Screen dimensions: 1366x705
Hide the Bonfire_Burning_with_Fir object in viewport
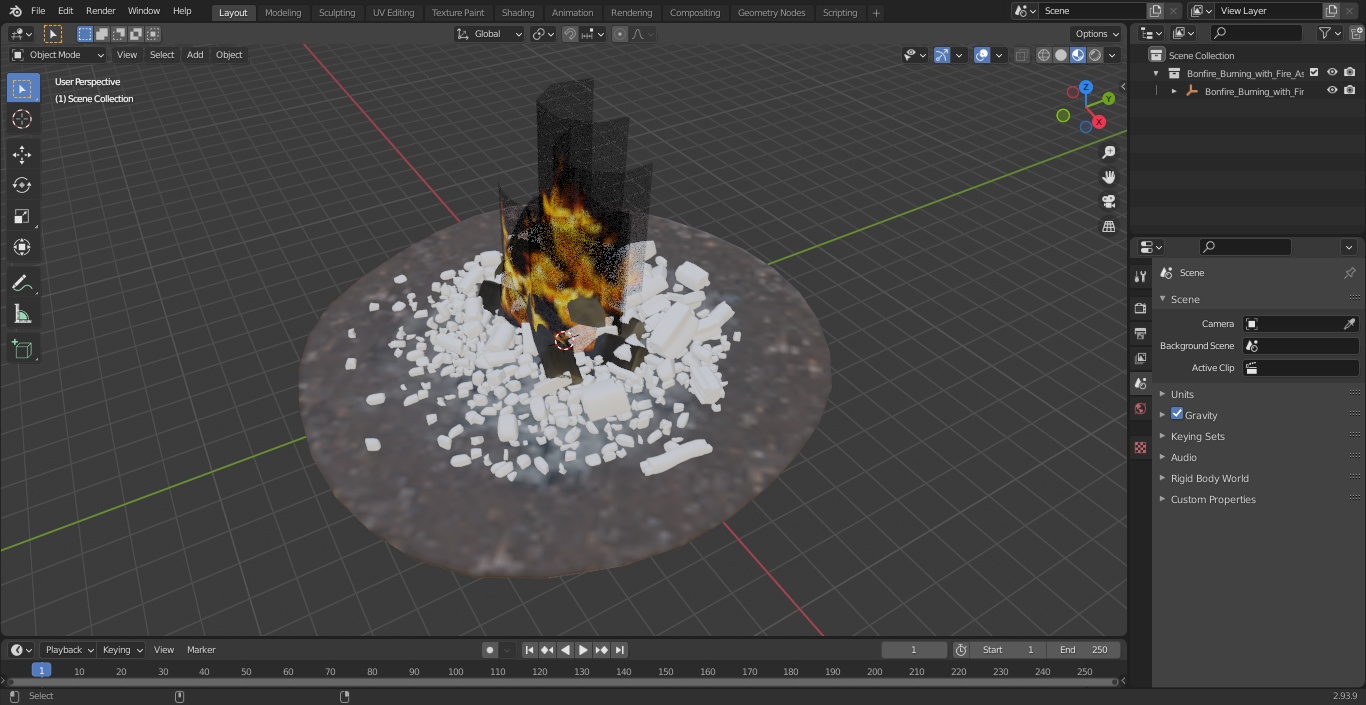click(1332, 90)
